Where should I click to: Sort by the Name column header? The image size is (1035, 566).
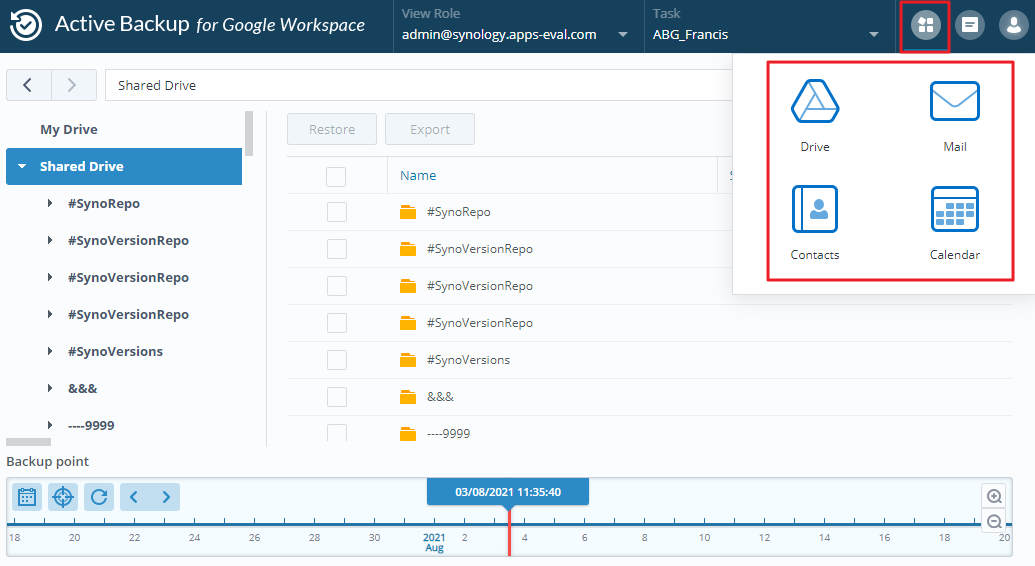pyautogui.click(x=418, y=176)
